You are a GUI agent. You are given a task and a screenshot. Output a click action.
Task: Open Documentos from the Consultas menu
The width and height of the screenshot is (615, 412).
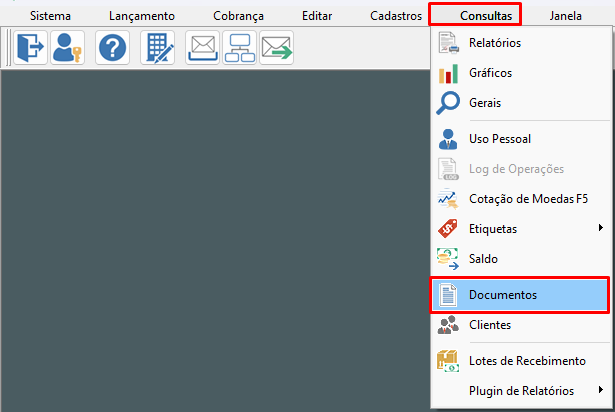tap(520, 295)
